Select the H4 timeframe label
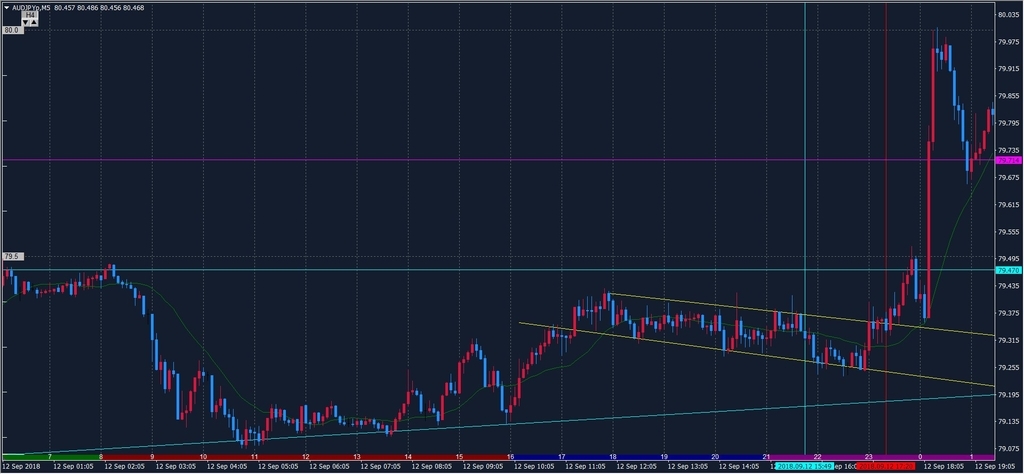The height and width of the screenshot is (474, 1024). tap(30, 15)
